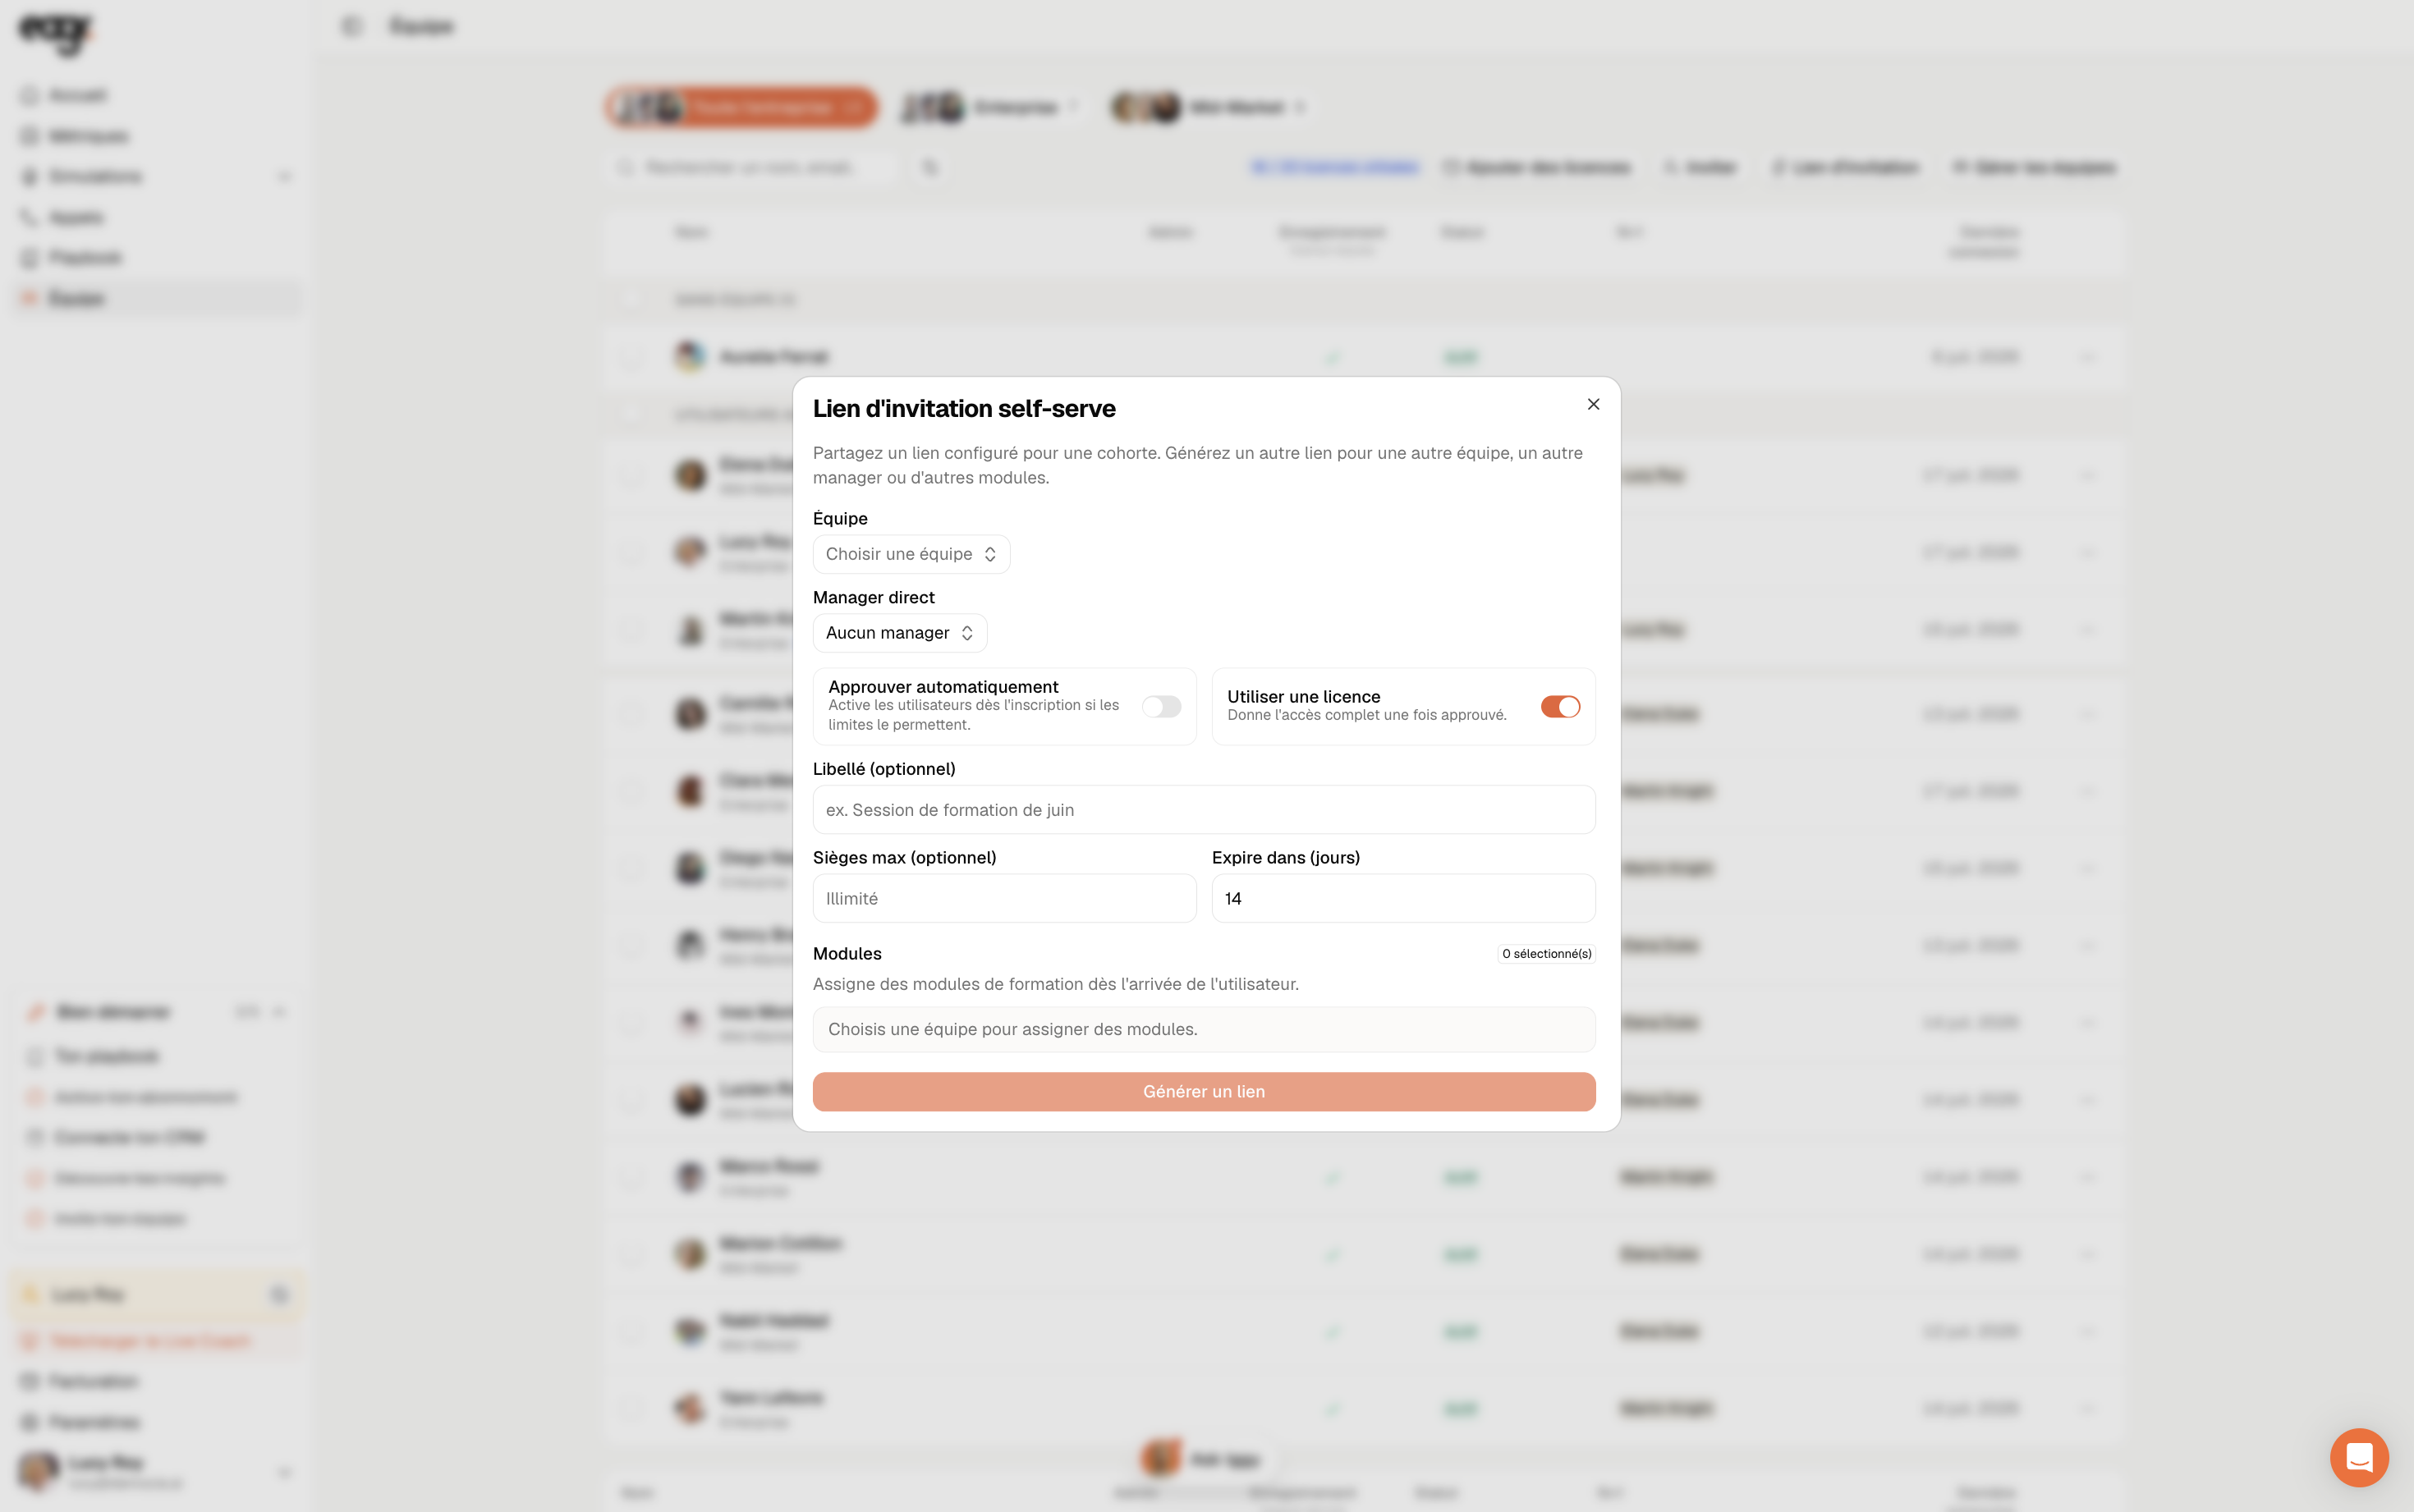Click the 'Modules' section heading
Screen dimensions: 2414x1512
point(847,954)
